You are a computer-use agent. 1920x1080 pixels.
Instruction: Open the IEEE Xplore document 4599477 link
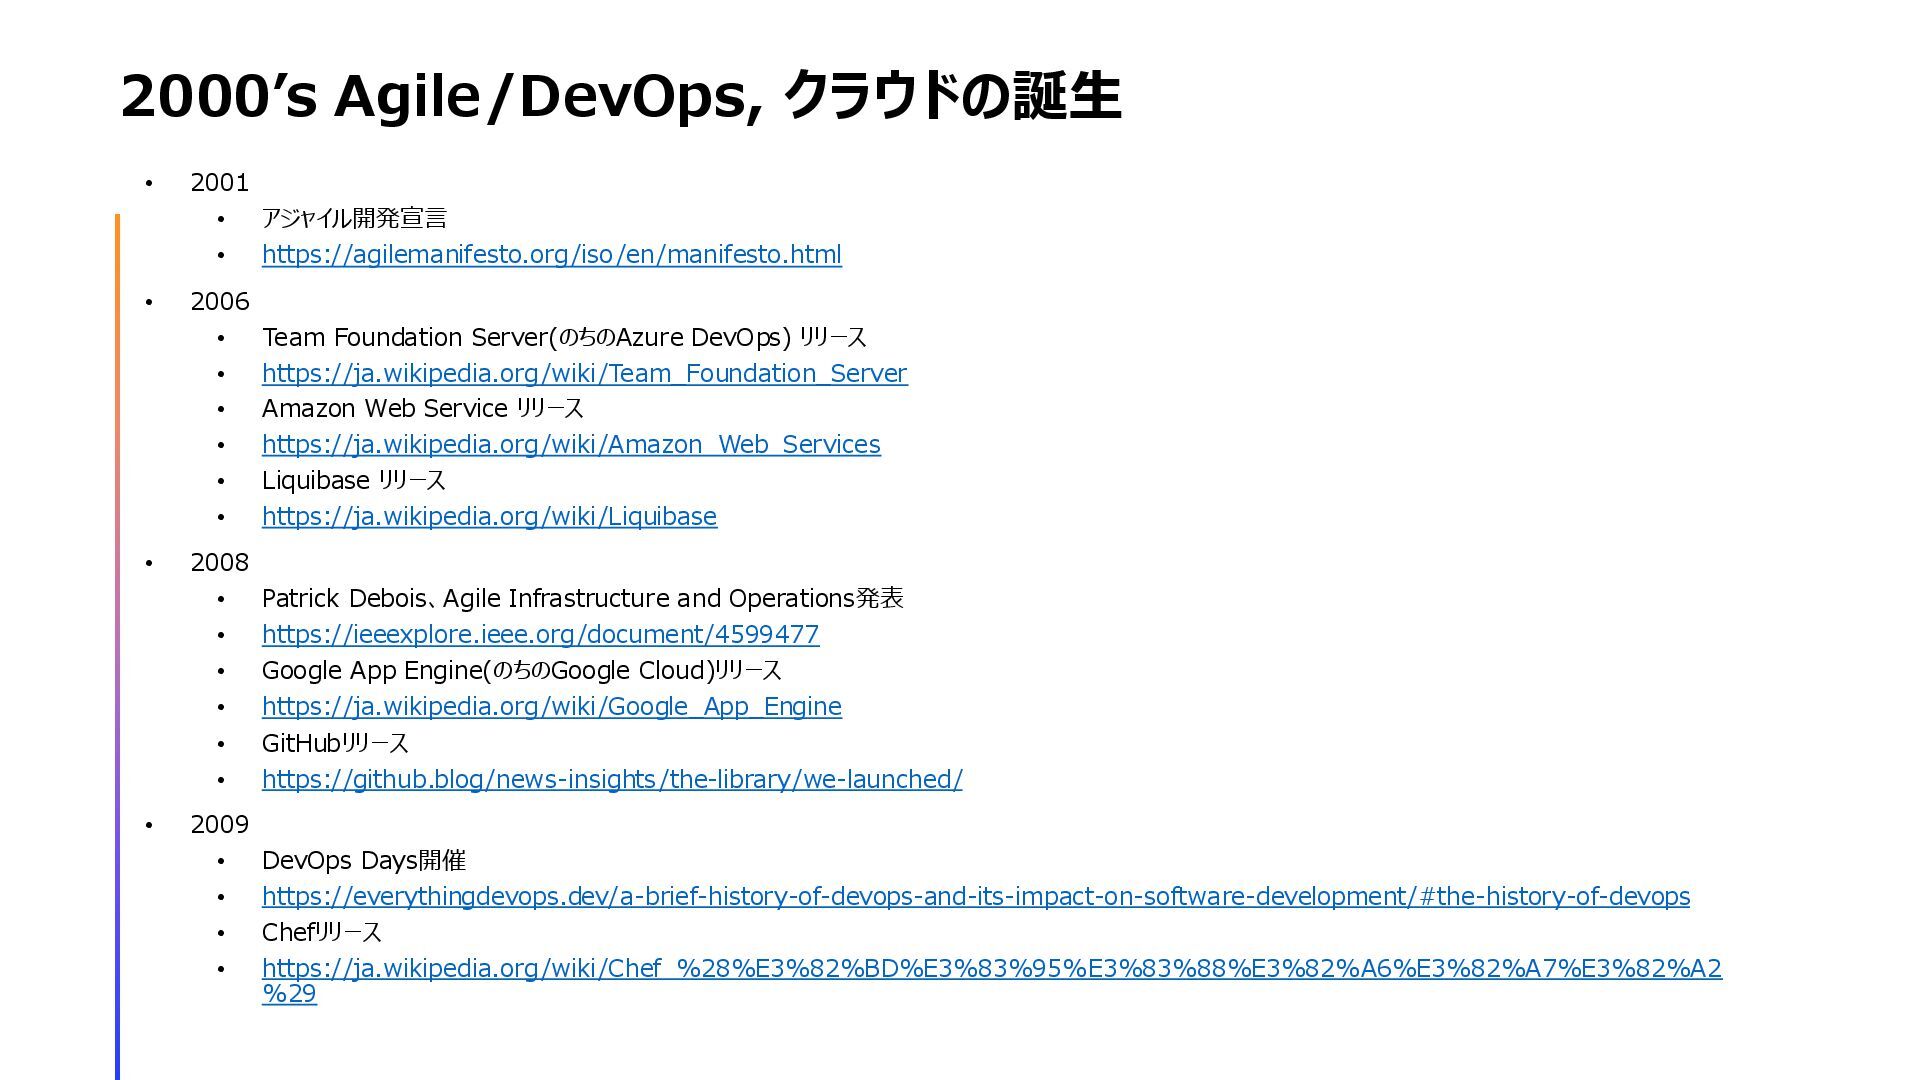click(540, 635)
